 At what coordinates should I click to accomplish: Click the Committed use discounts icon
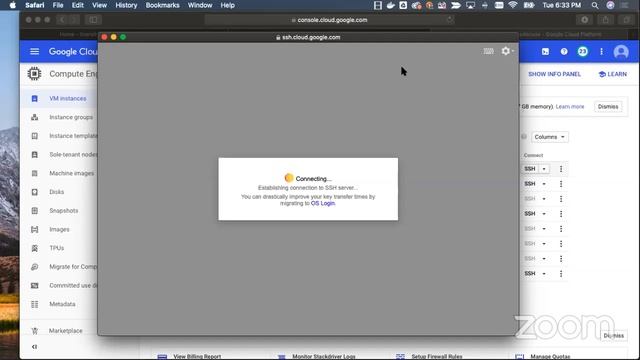(35, 286)
